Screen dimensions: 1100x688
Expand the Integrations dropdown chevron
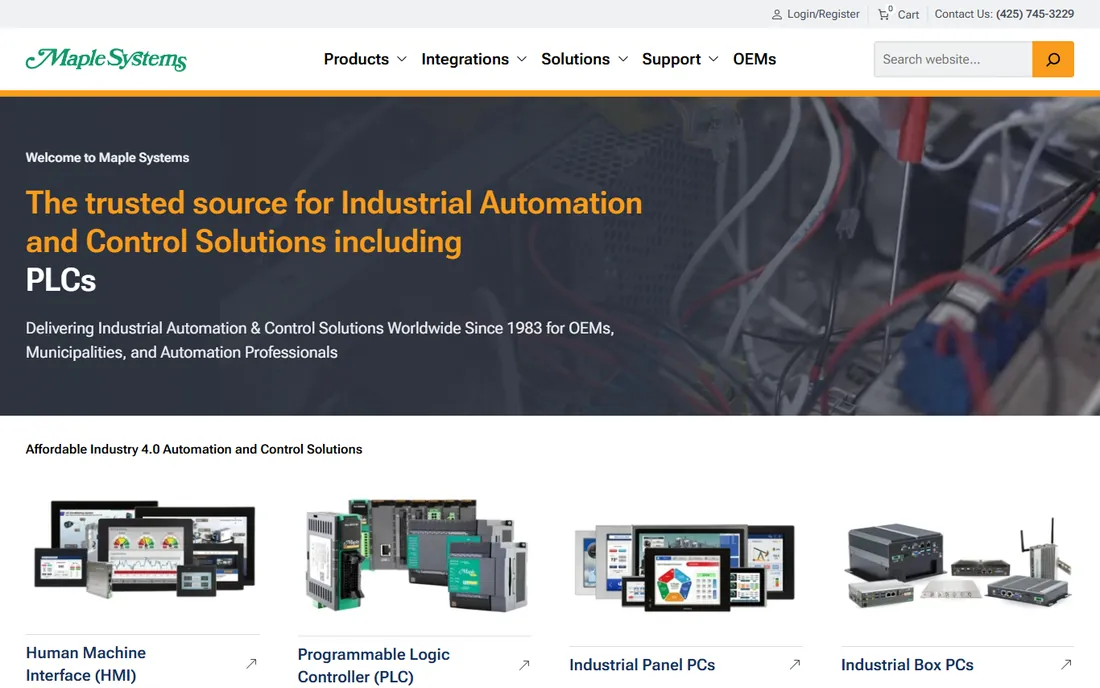coord(522,60)
